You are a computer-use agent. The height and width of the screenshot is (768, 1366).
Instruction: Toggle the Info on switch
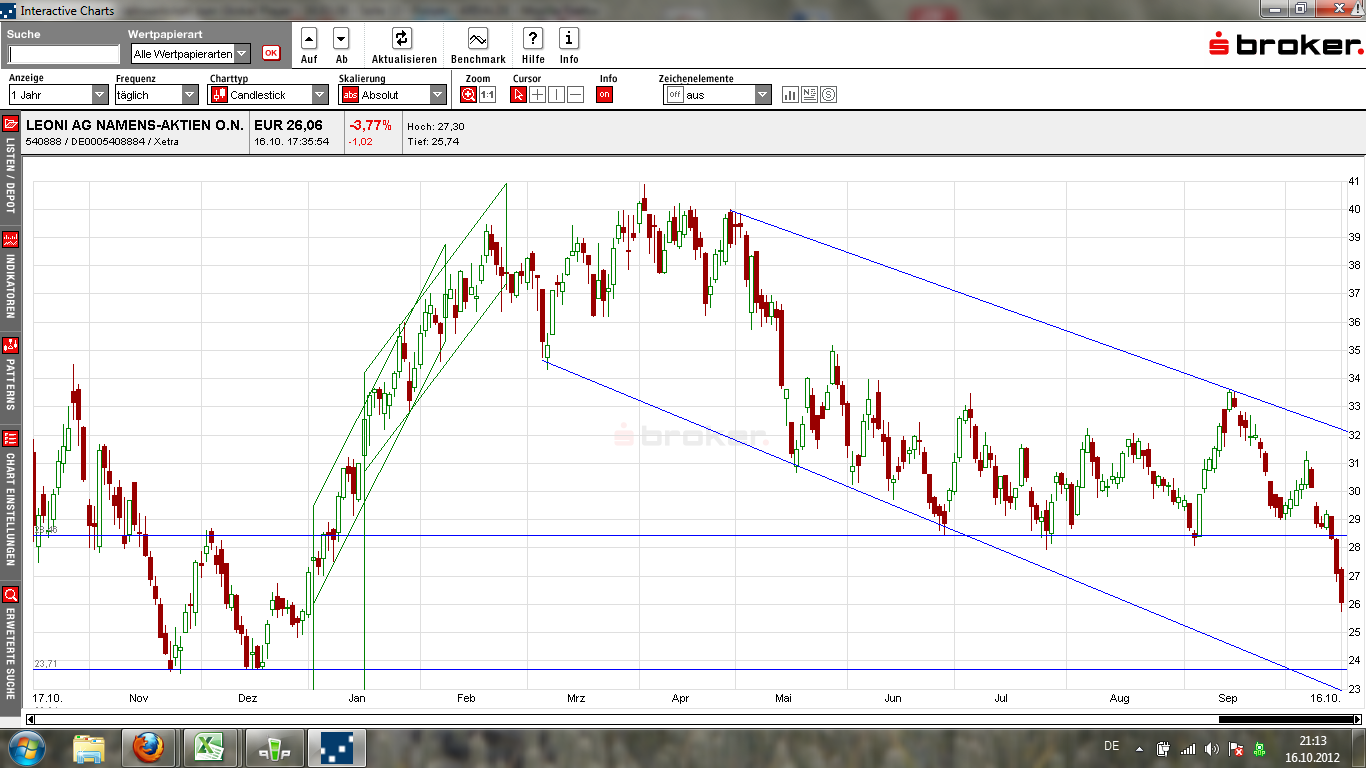(x=604, y=95)
